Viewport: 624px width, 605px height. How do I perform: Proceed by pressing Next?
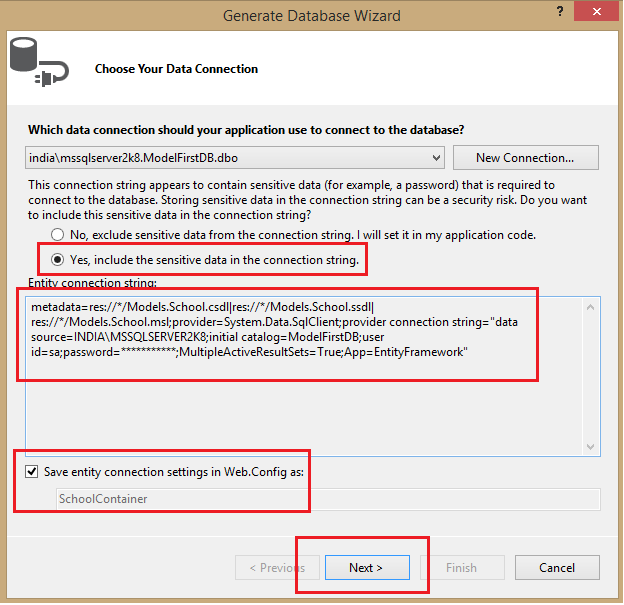coord(366,568)
